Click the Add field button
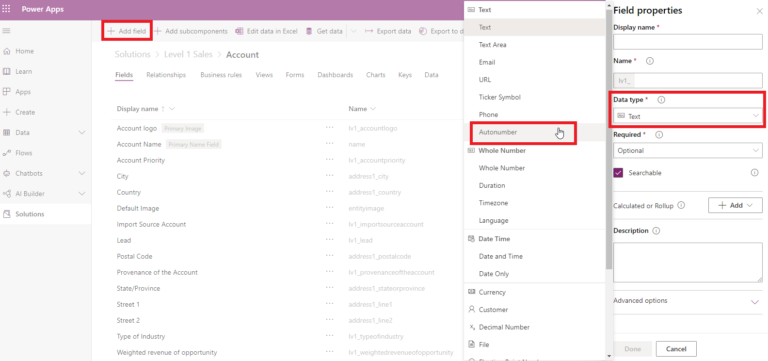Screen dimensions: 768x361 tap(127, 31)
